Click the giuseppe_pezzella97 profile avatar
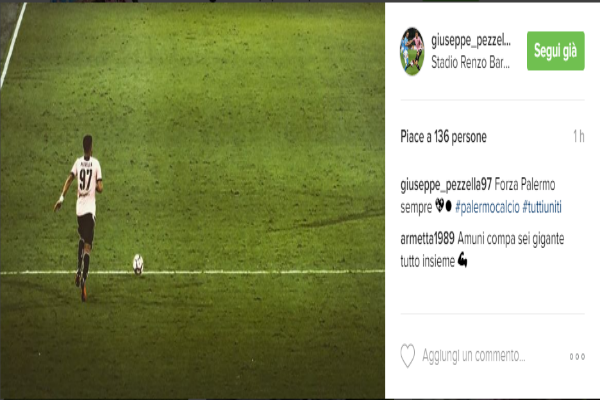600x400 pixels. pyautogui.click(x=412, y=51)
